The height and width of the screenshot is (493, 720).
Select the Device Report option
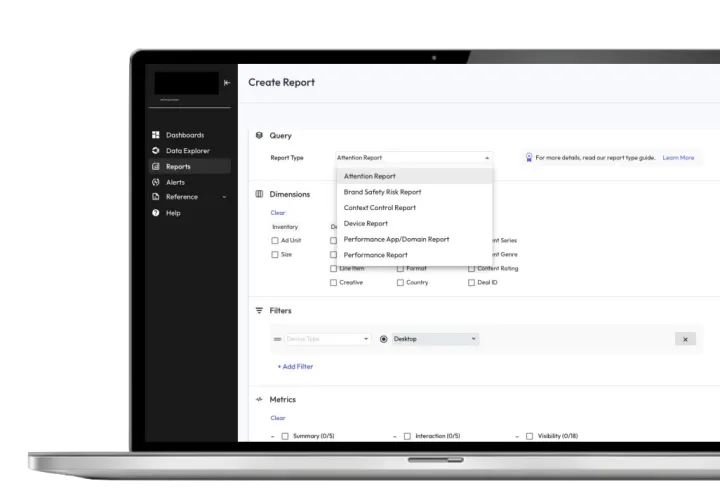pos(415,224)
